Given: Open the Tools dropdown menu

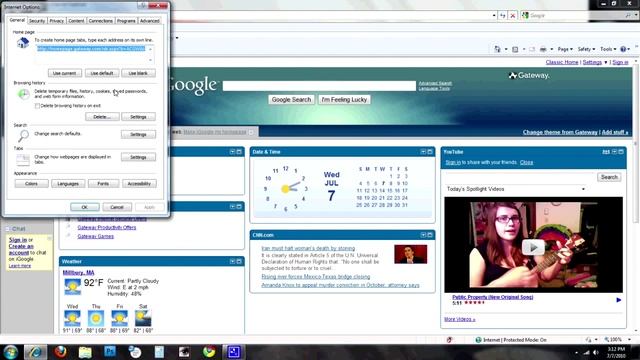Looking at the screenshot, I should (x=608, y=49).
